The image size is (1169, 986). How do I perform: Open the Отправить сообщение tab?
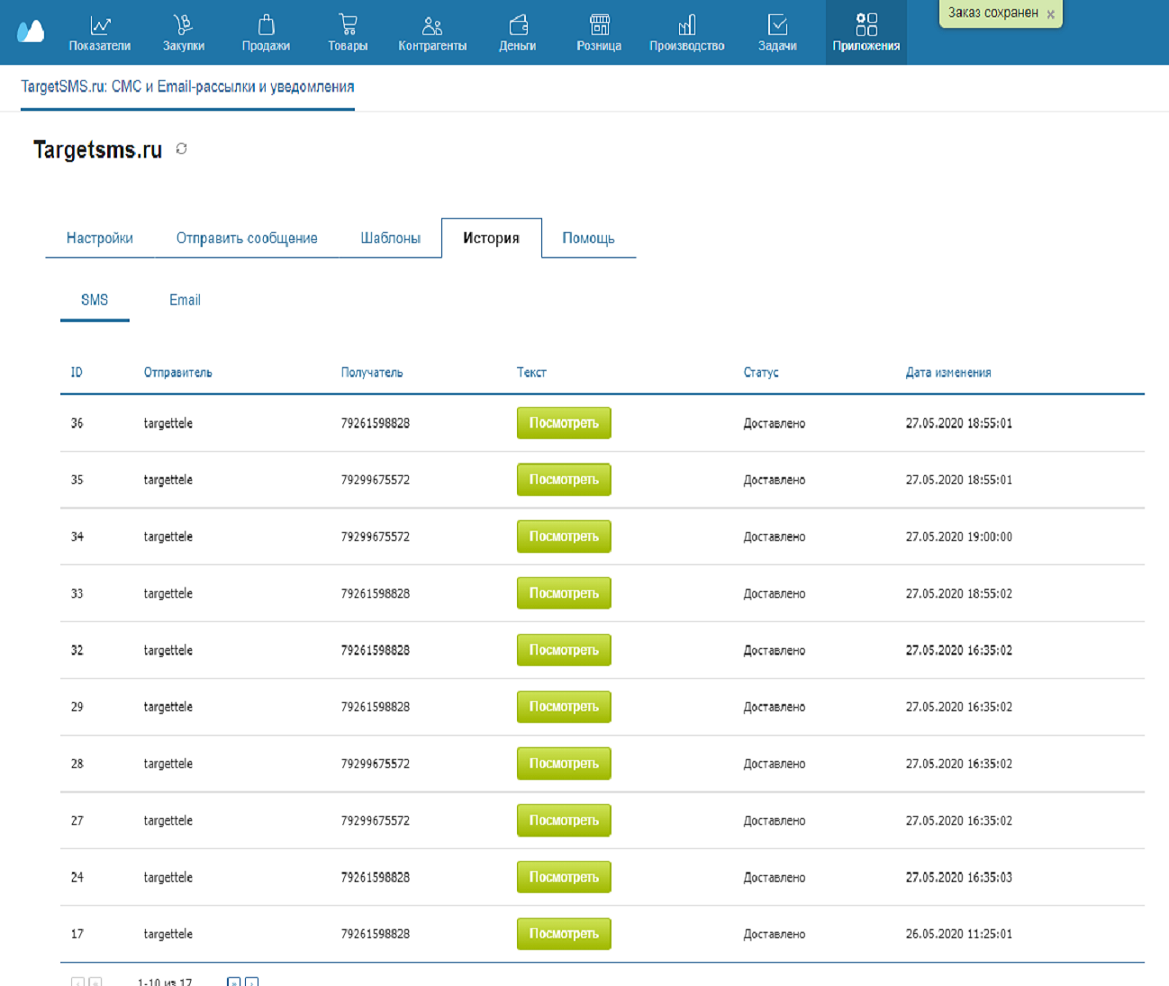coord(247,238)
